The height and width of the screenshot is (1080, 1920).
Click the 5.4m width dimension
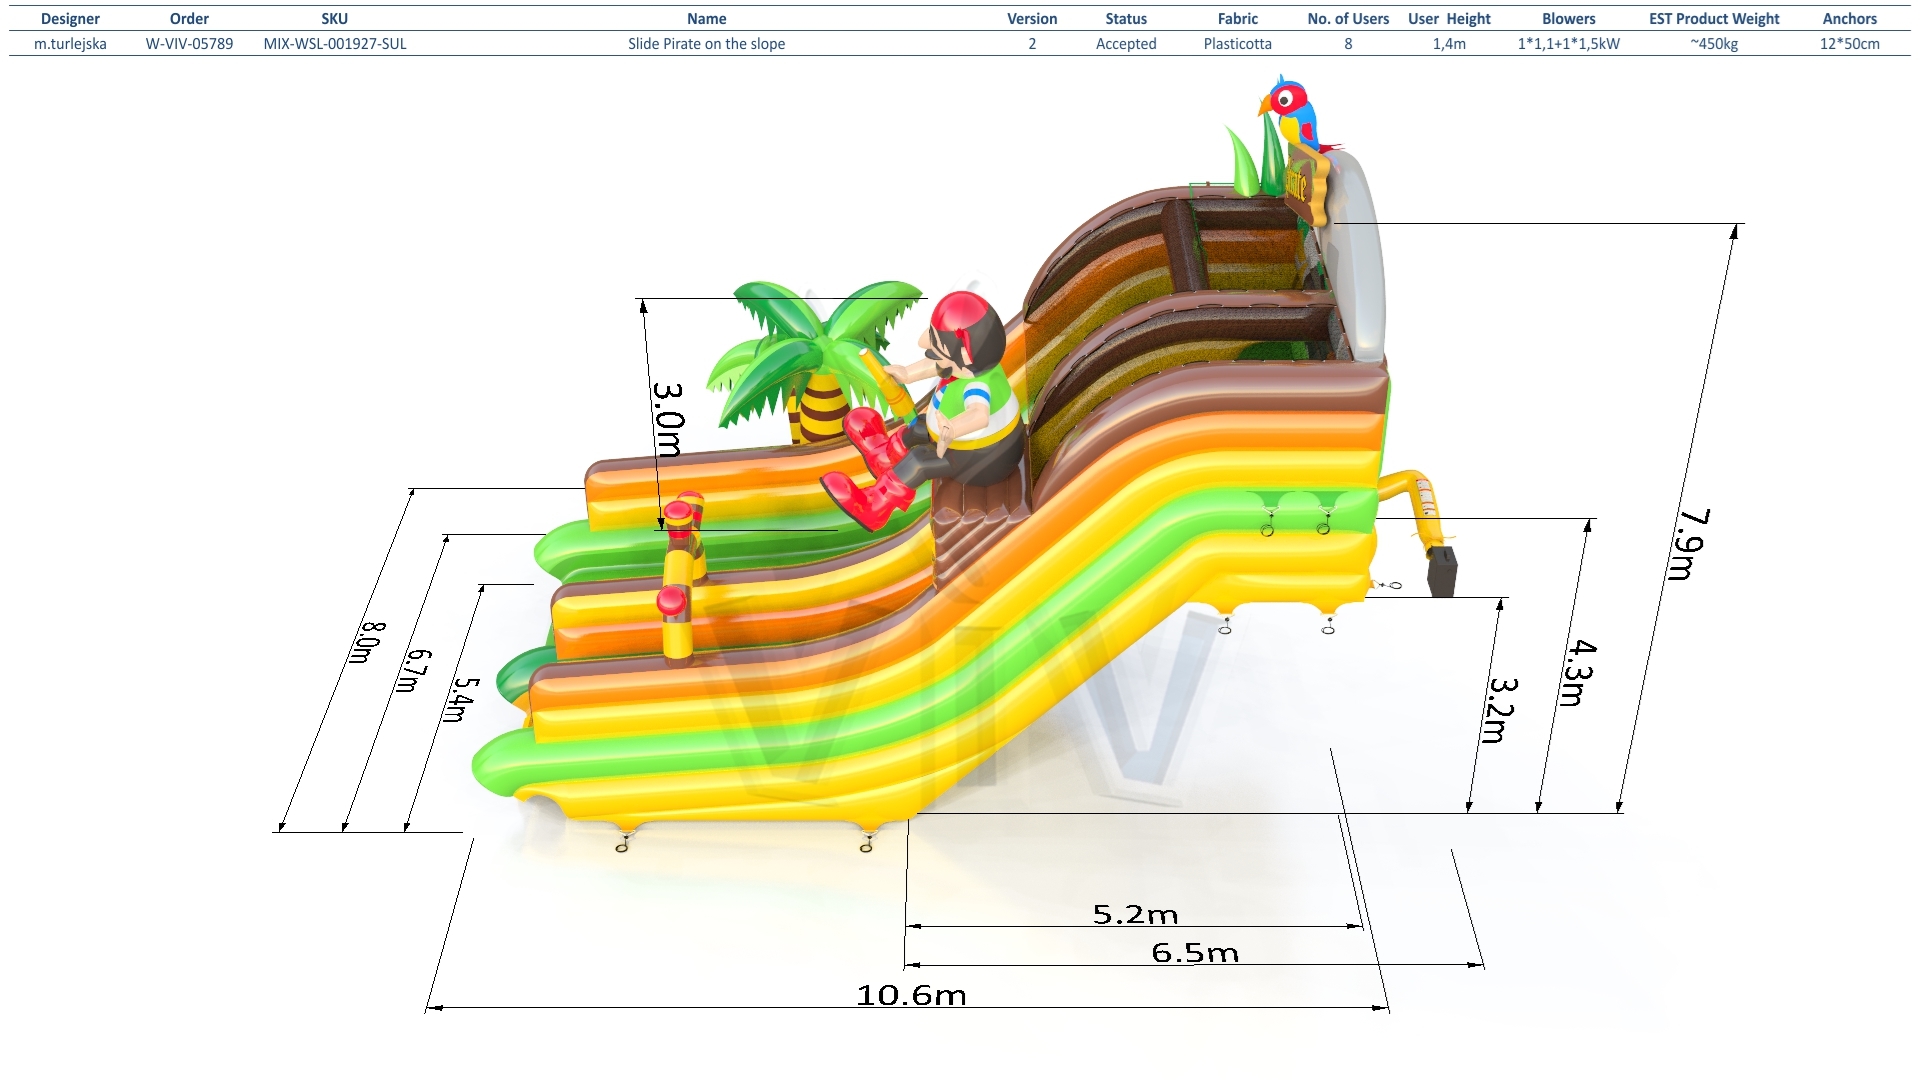point(461,700)
